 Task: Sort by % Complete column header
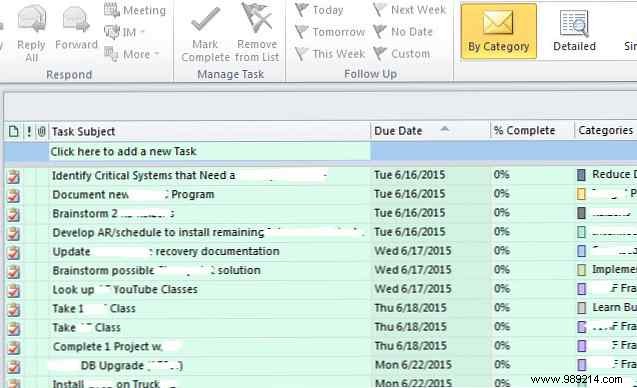(x=532, y=130)
